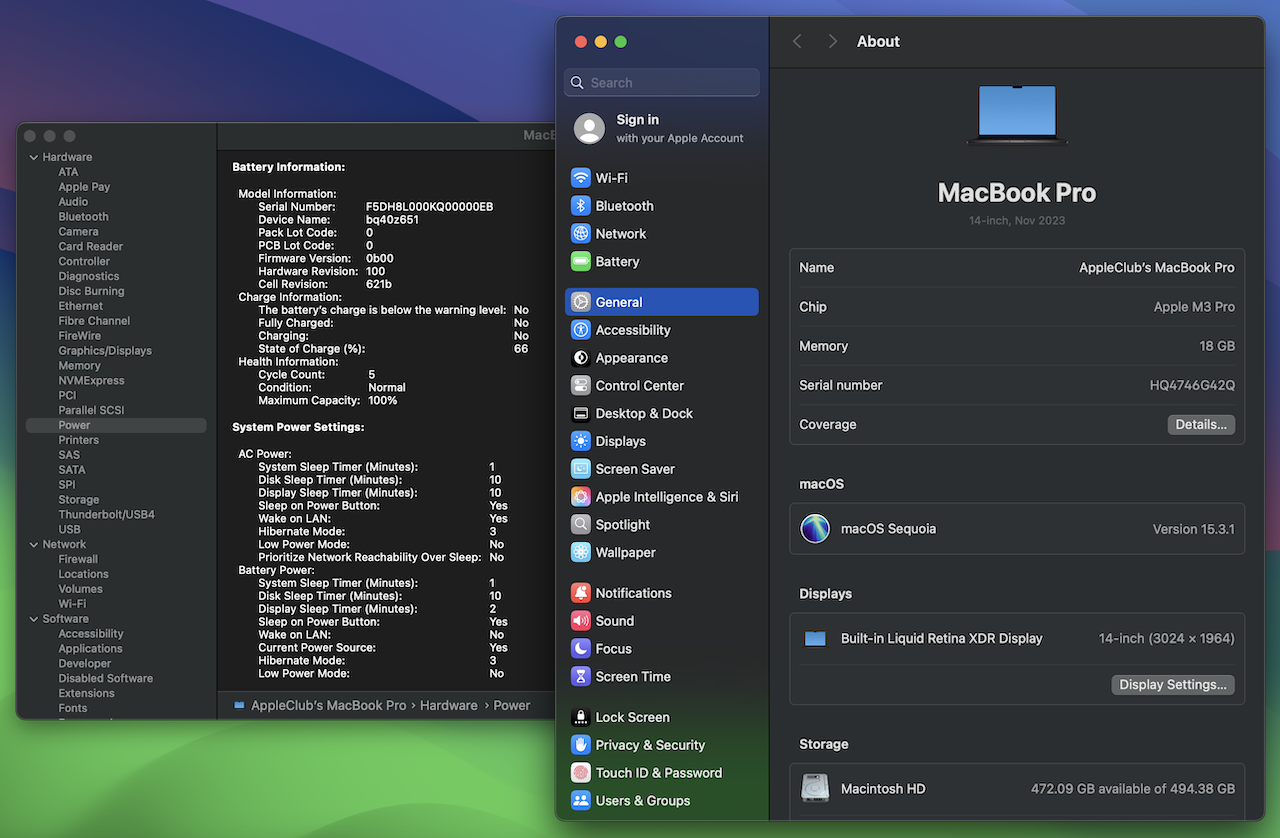Click the 18 GB memory value
Screen dimensions: 1280x838
[x=1217, y=346]
